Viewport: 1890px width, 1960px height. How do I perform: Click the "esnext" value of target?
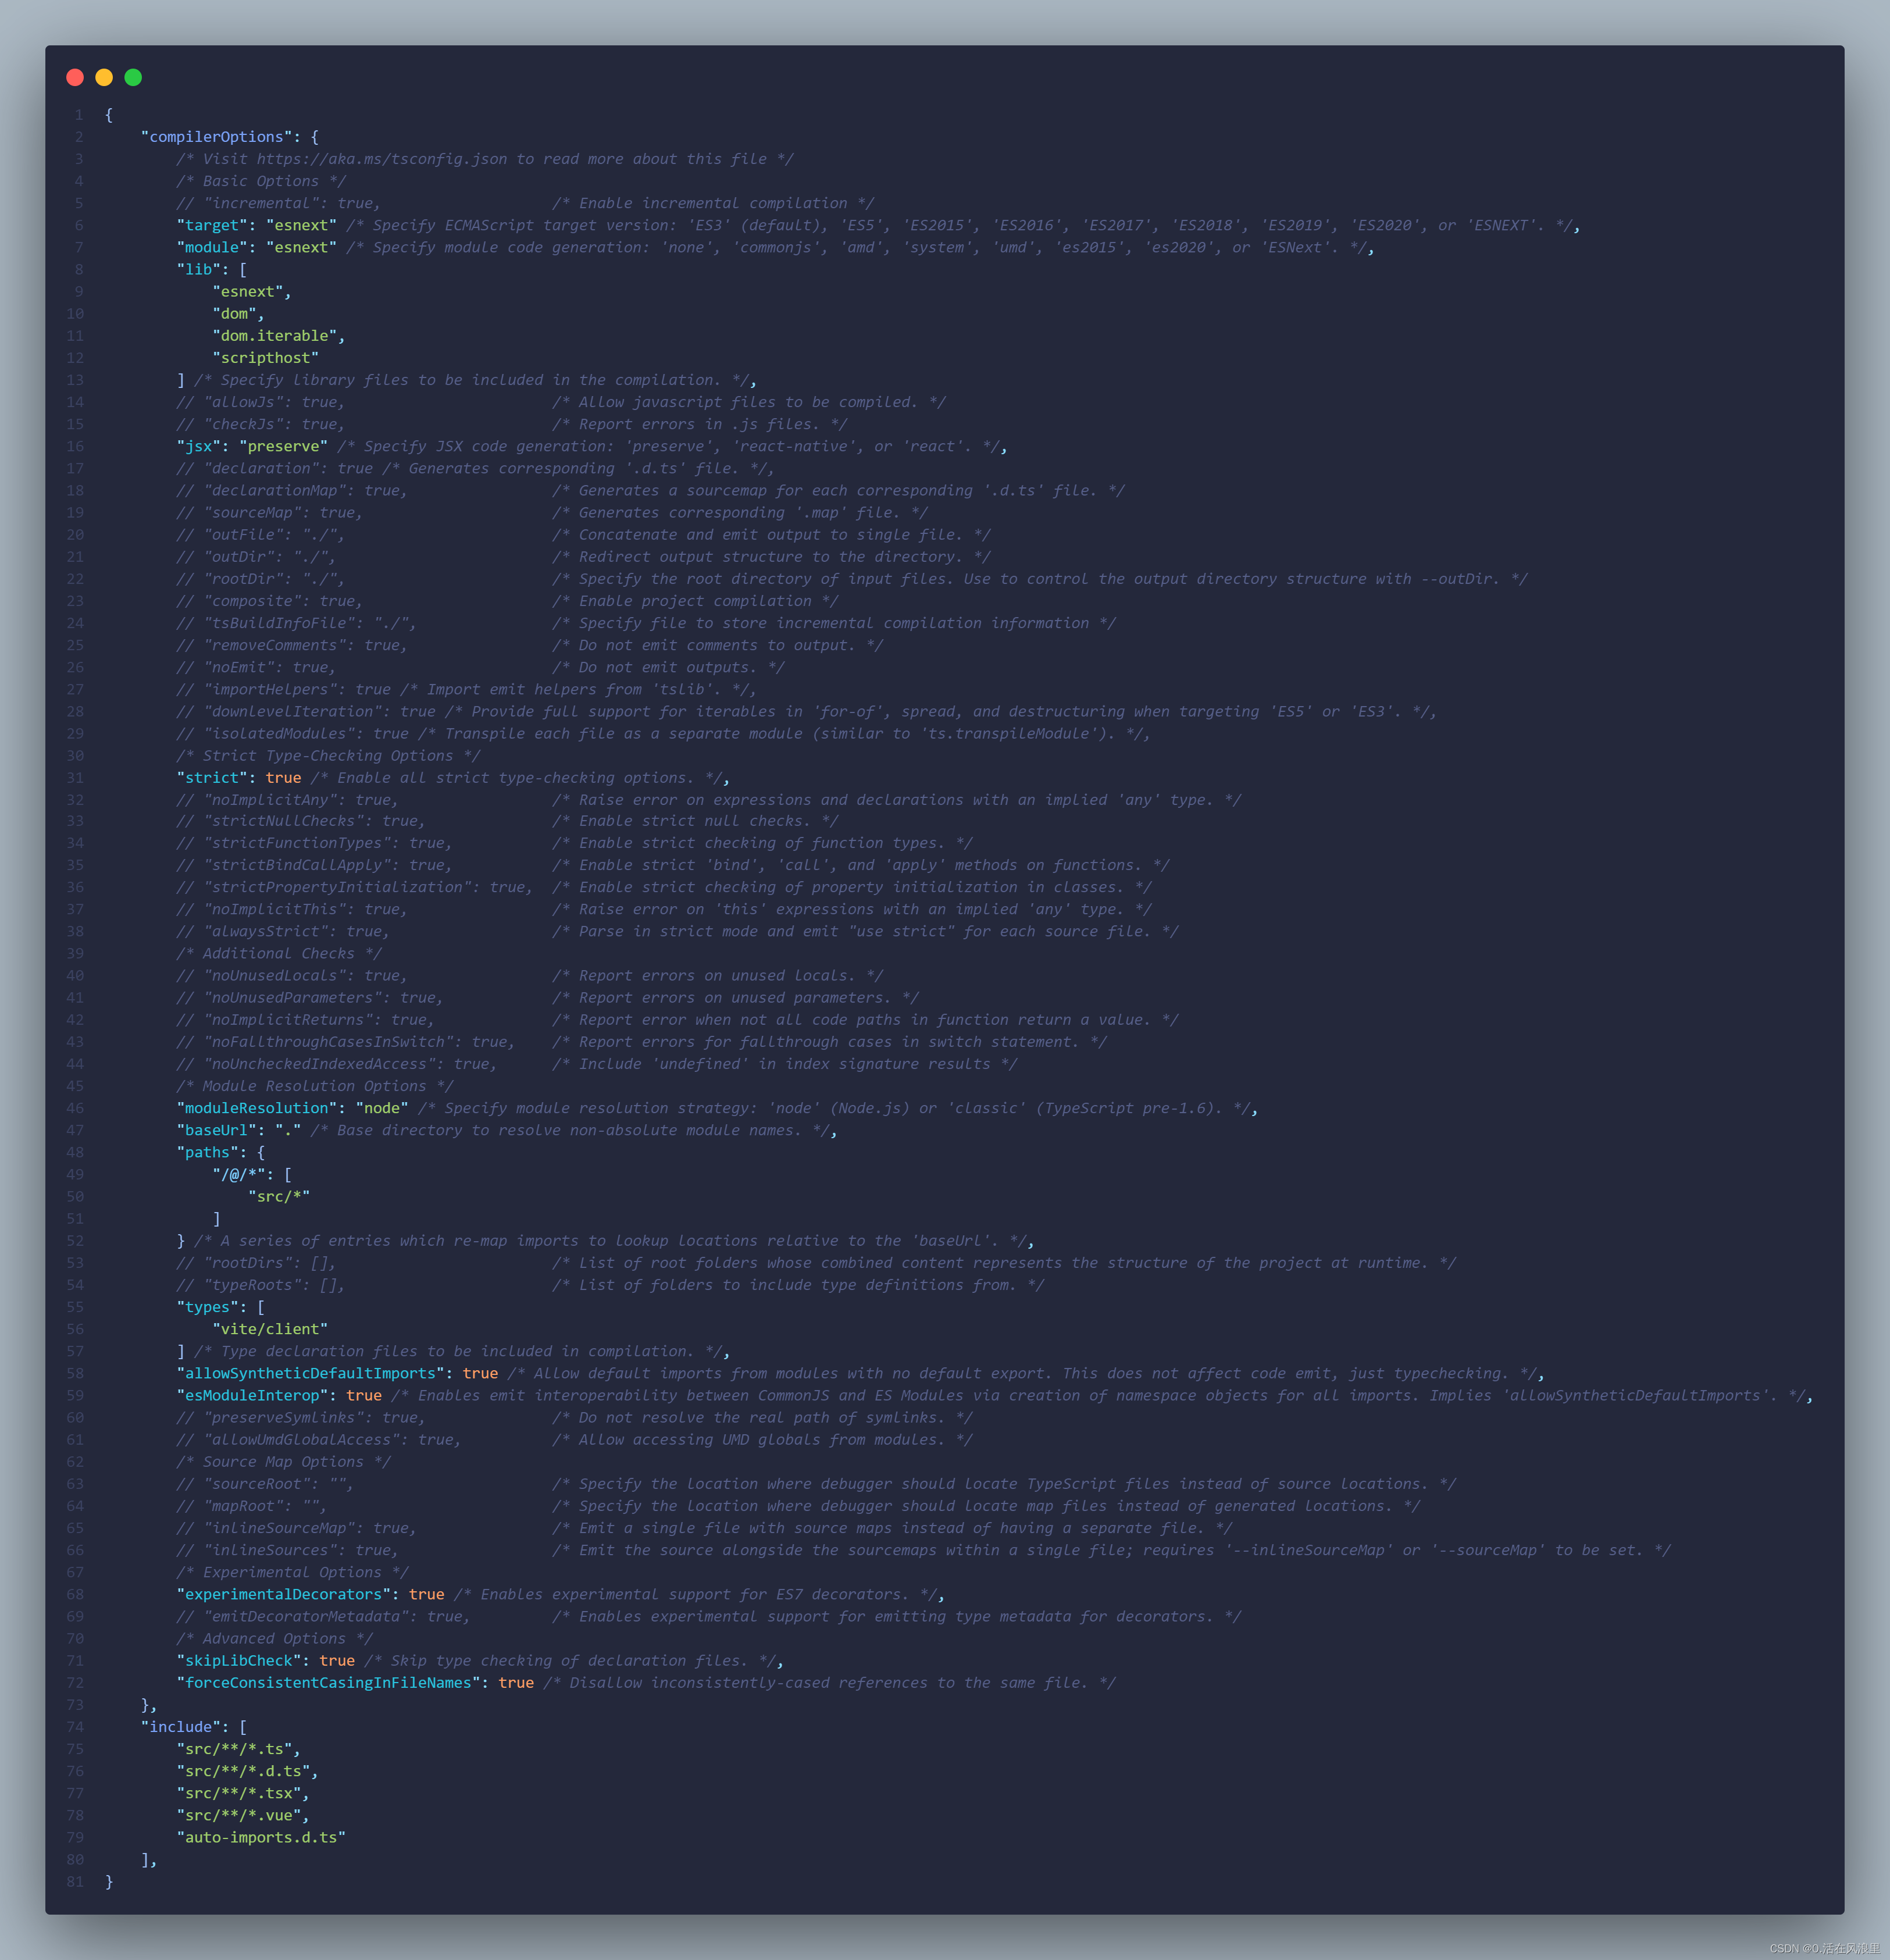302,225
